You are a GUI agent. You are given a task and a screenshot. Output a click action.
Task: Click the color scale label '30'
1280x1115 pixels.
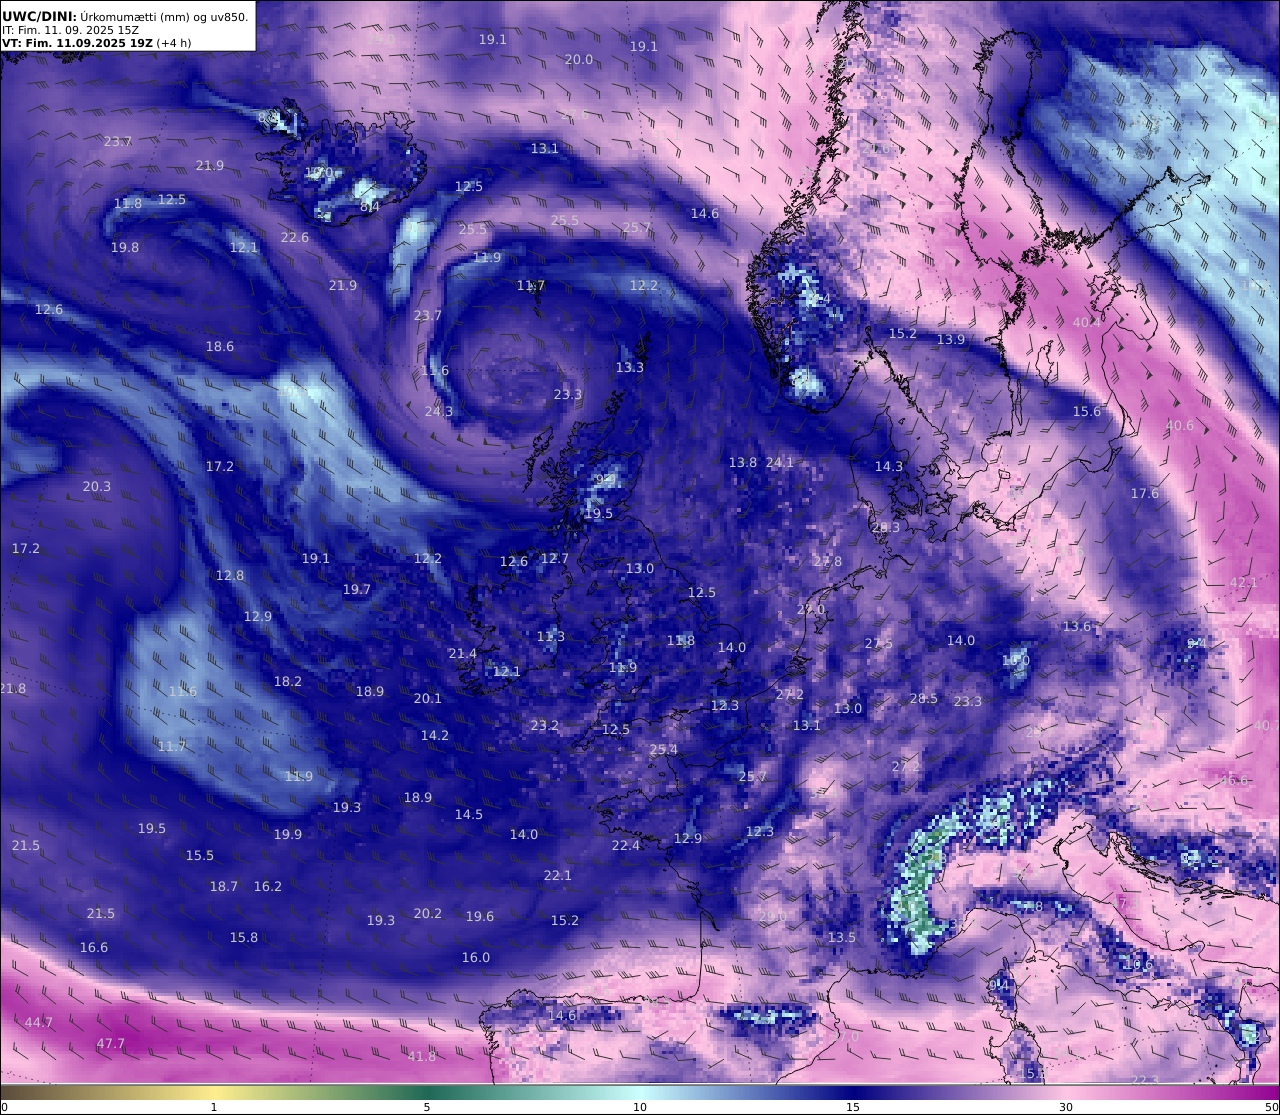click(x=1066, y=1107)
